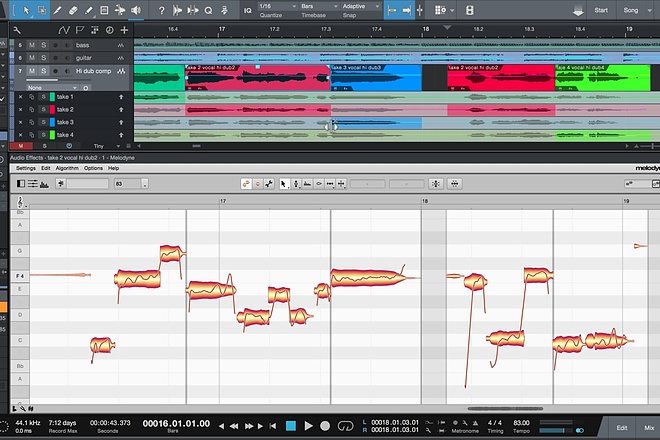Open the Timebase Bars dropdown

click(x=320, y=7)
